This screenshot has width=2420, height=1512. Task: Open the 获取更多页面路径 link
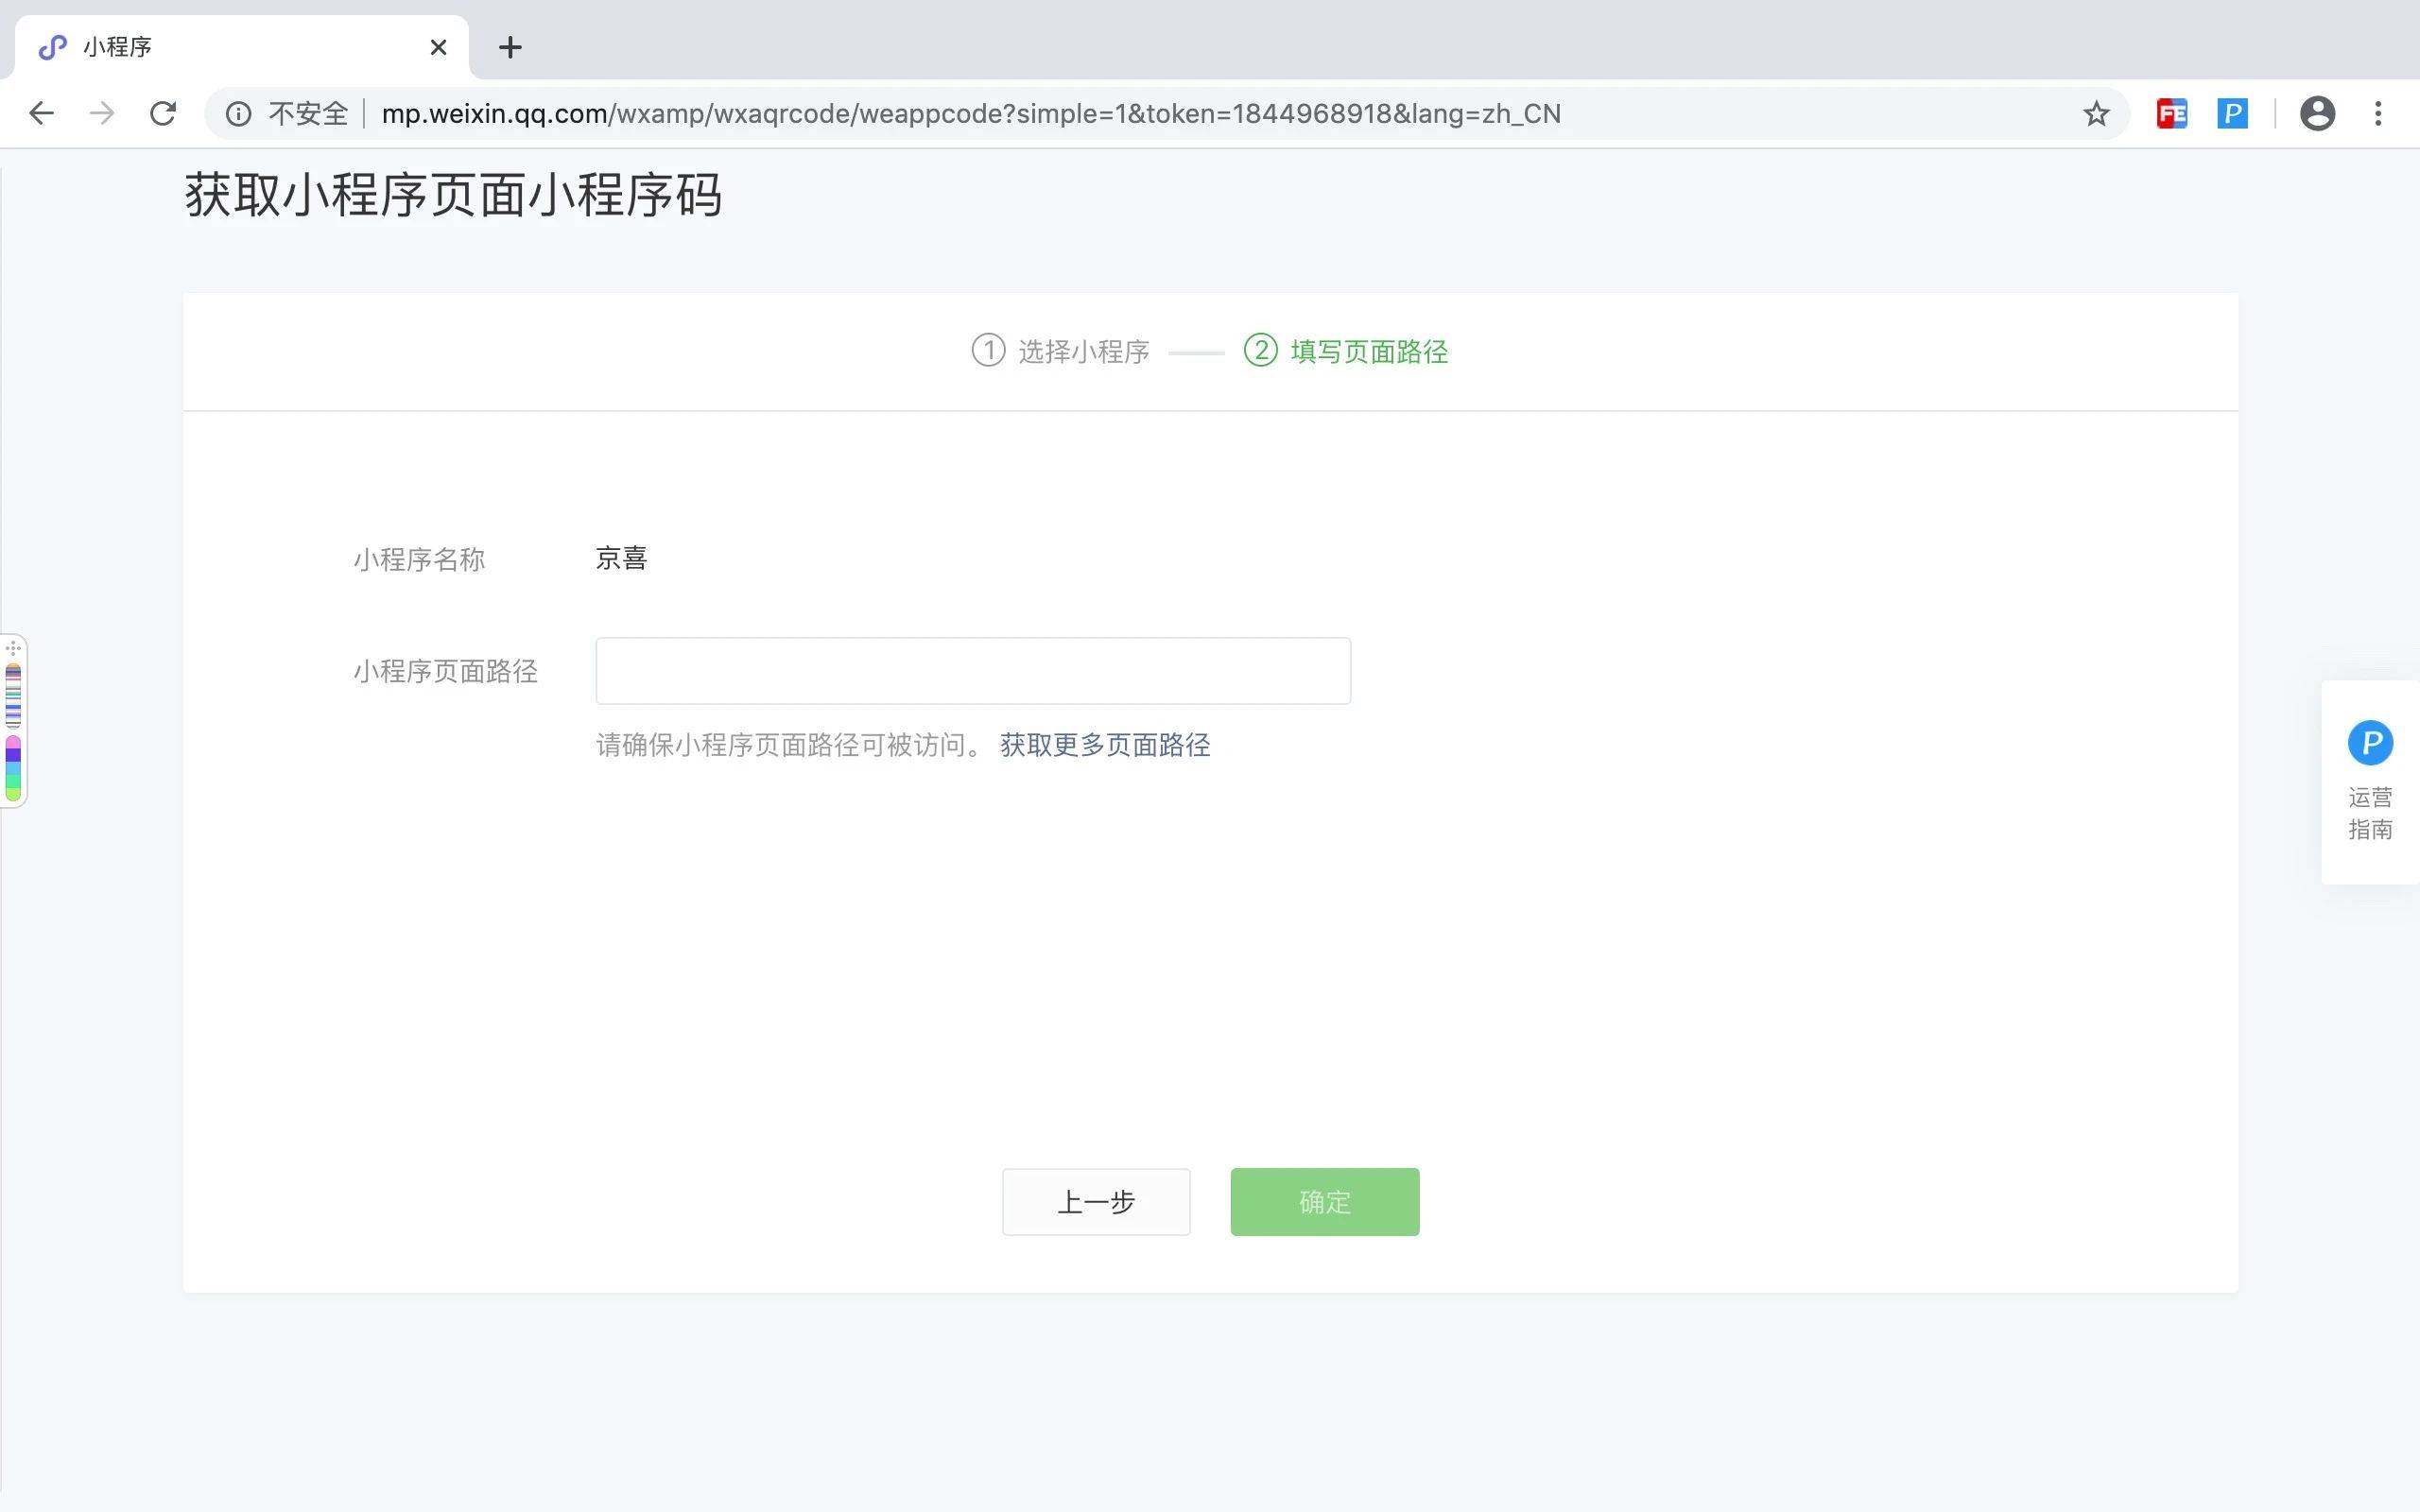(1105, 745)
